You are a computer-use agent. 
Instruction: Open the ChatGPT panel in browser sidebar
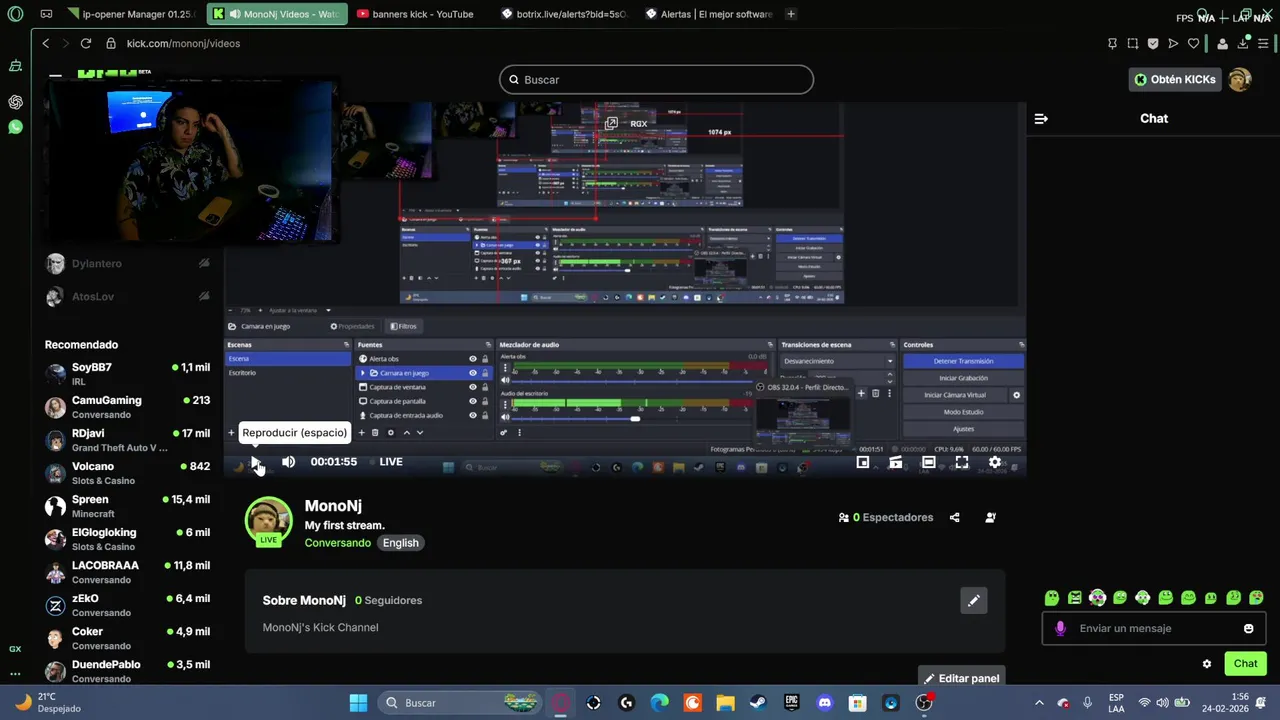pos(15,102)
